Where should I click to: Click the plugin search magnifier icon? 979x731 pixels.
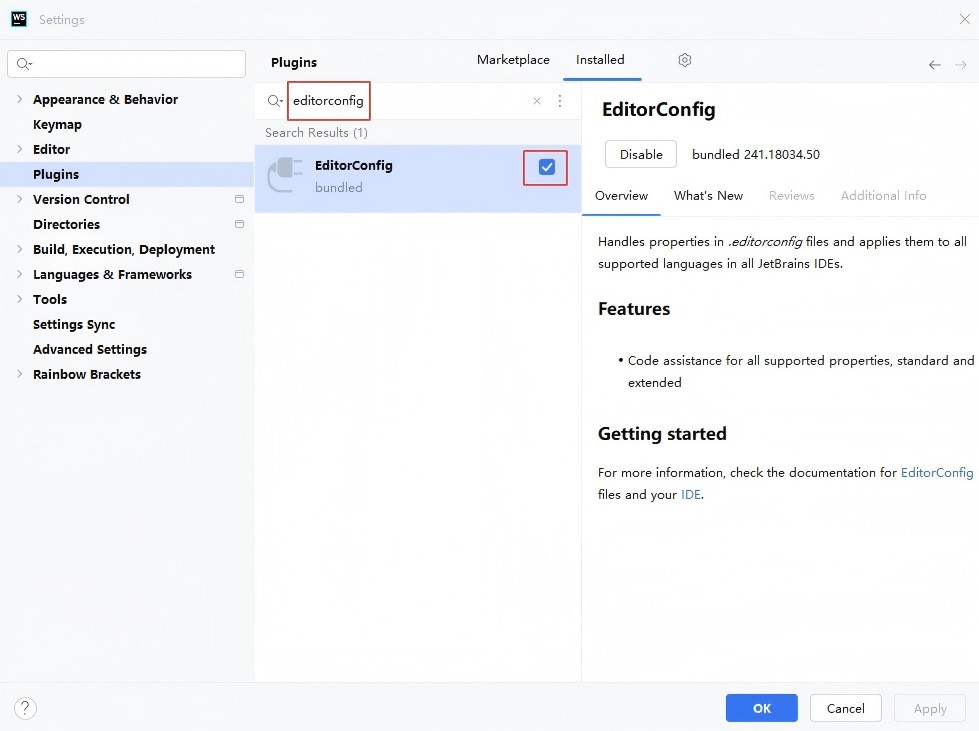pos(275,101)
